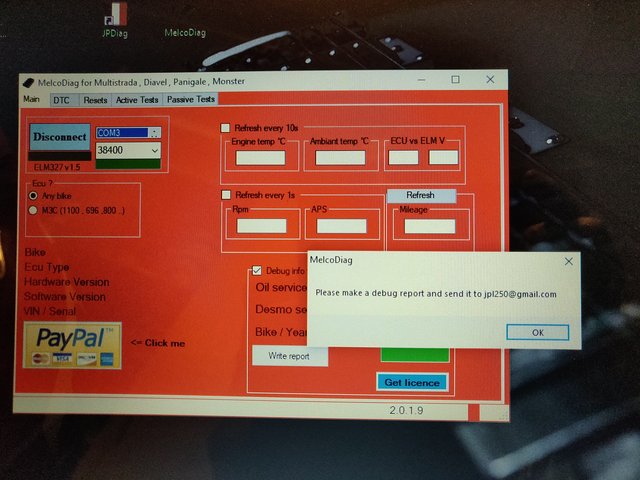Click the Ambiant temp °C field
This screenshot has height=480, width=640.
tap(340, 158)
